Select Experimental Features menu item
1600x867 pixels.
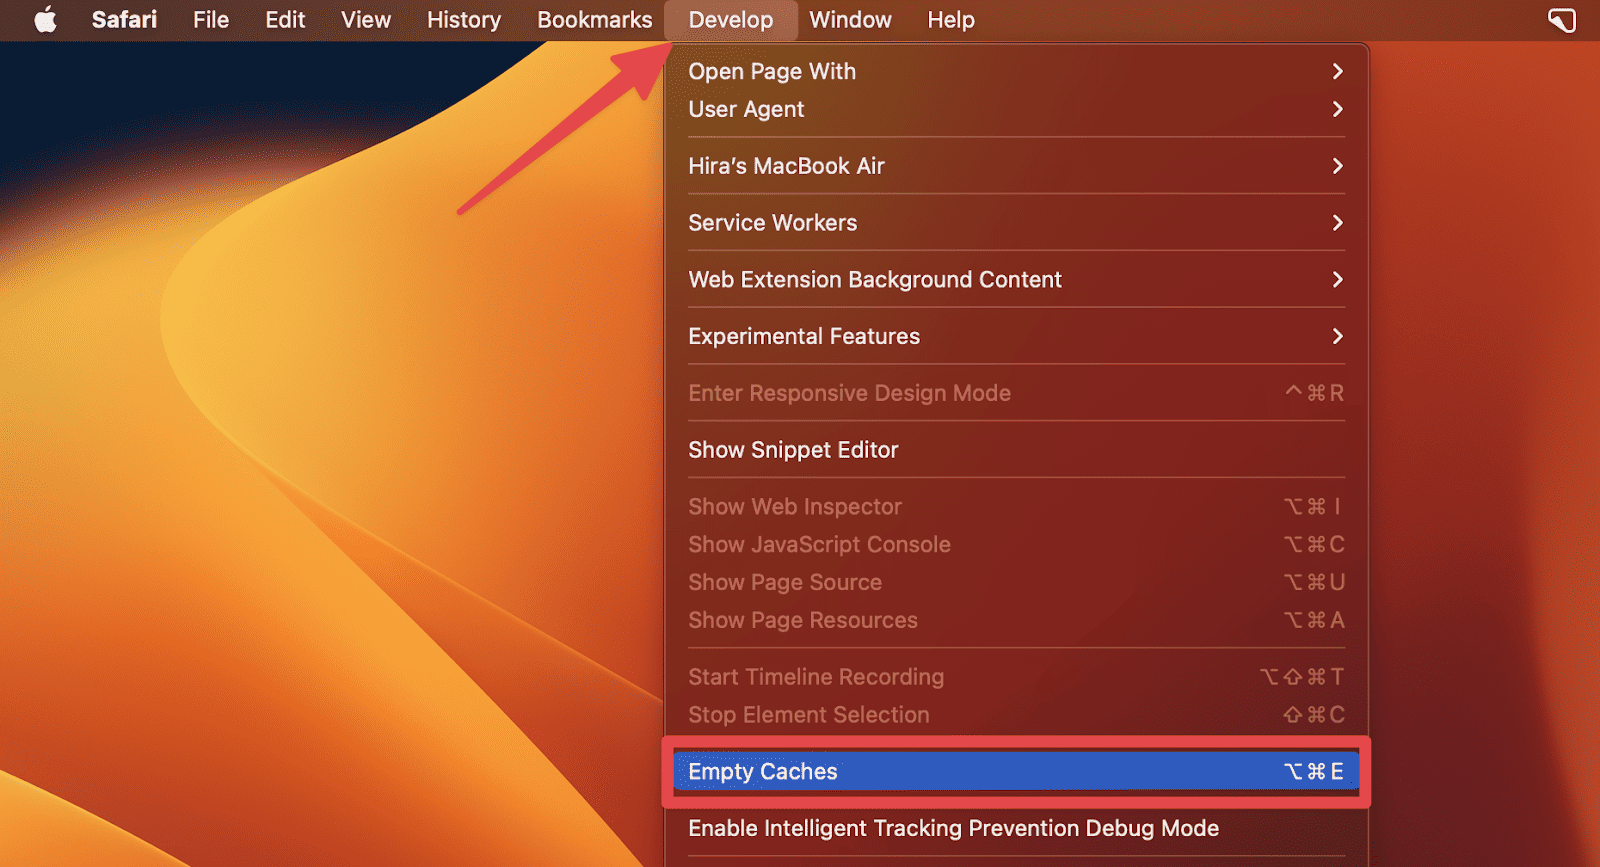pos(1016,337)
